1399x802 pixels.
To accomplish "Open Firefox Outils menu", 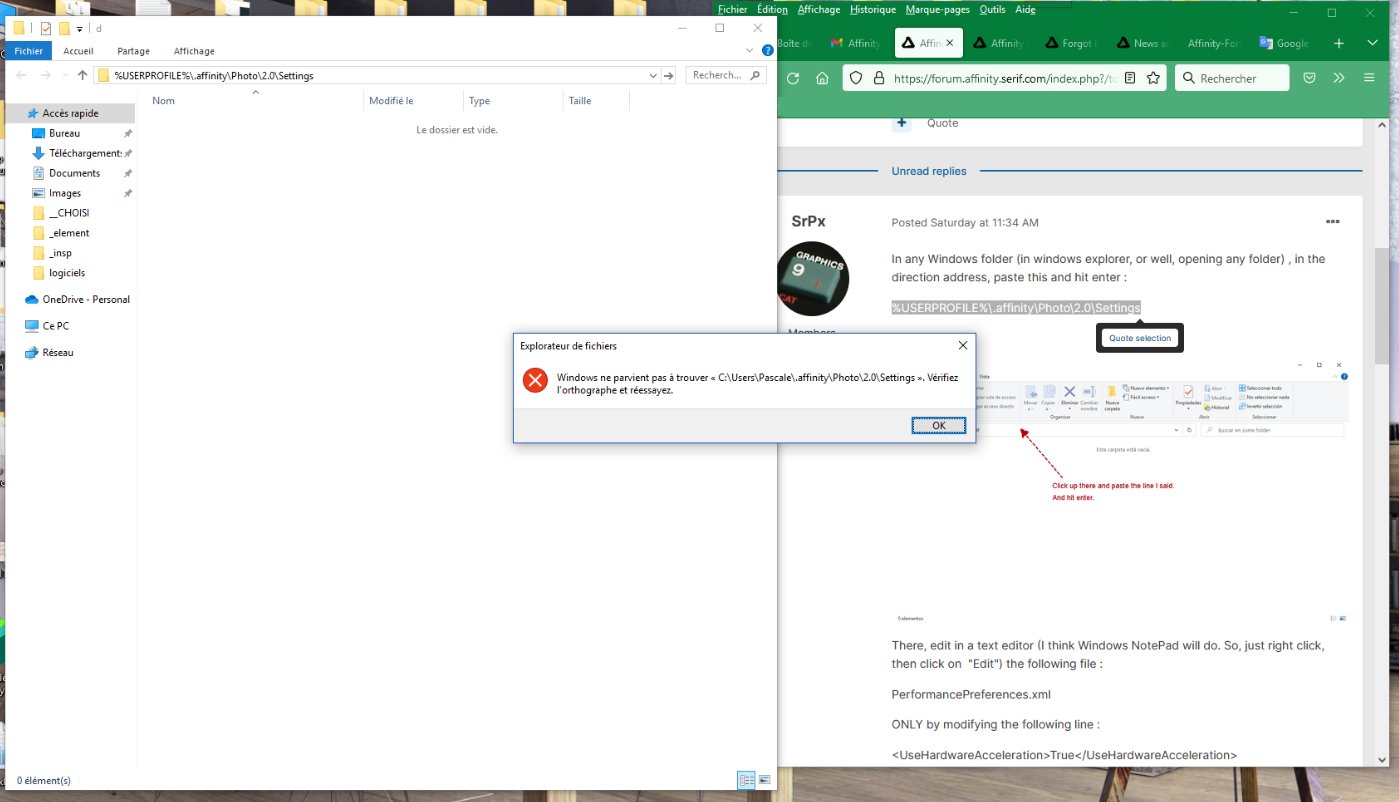I will click(993, 10).
